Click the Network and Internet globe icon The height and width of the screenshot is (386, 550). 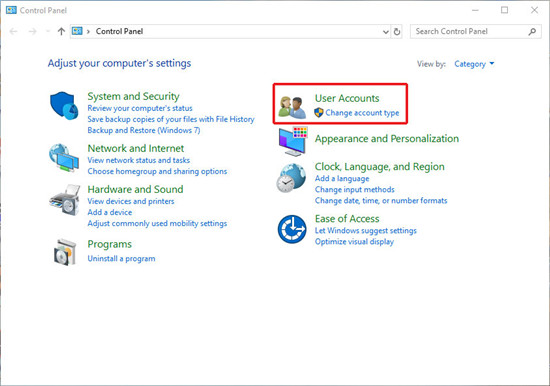coord(64,158)
